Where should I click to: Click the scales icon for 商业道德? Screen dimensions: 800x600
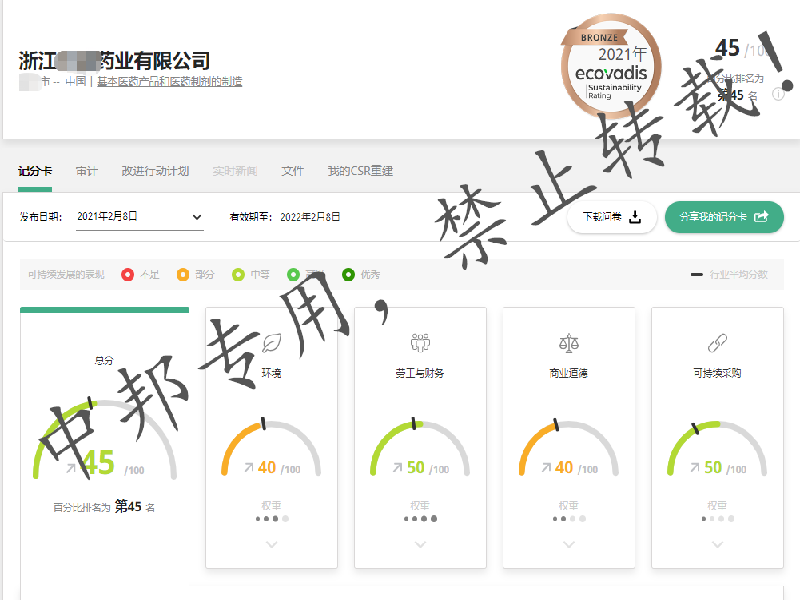(568, 343)
